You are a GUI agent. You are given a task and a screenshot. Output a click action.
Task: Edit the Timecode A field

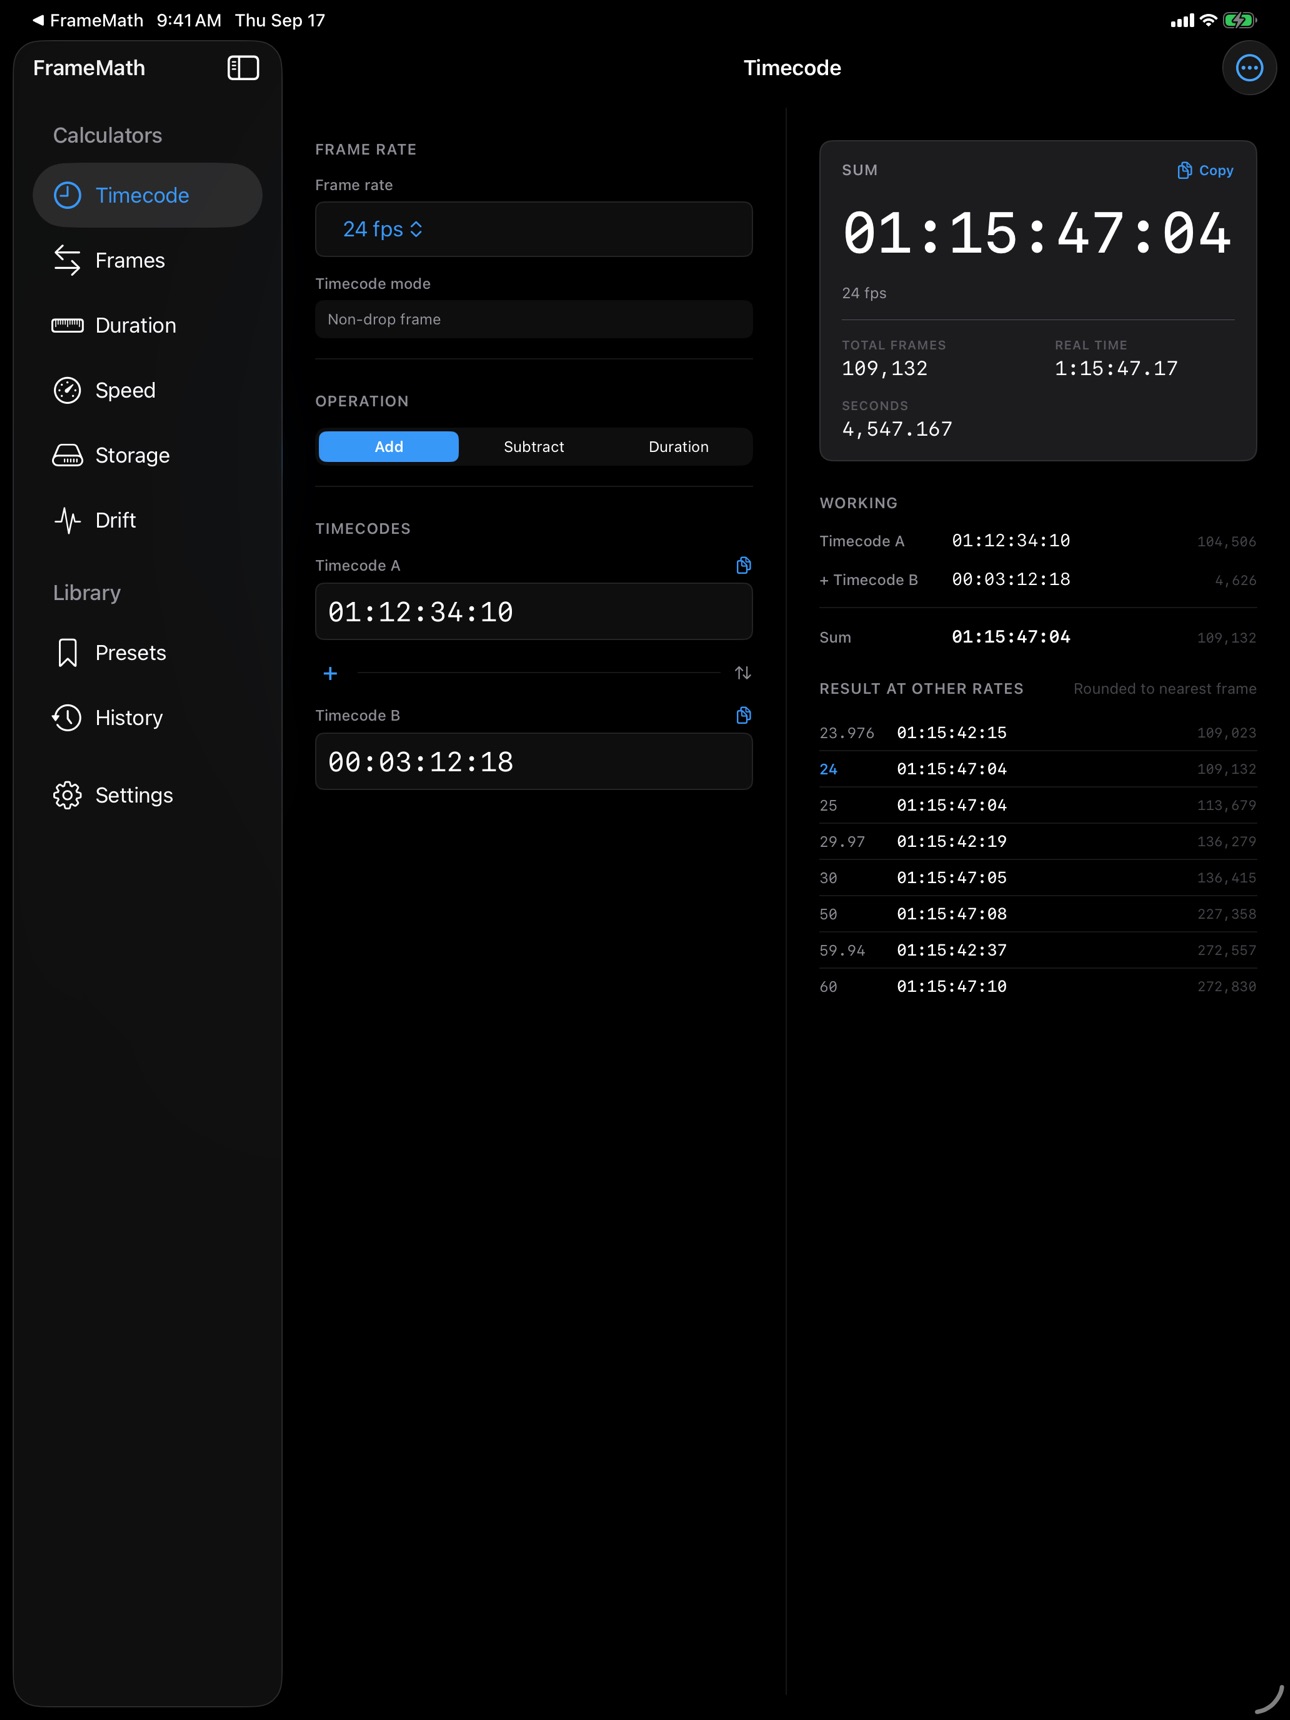[x=534, y=612]
